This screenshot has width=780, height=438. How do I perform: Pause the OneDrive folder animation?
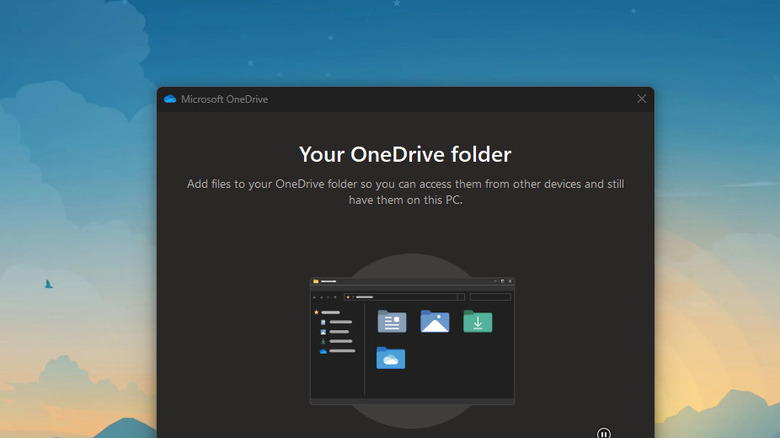603,433
